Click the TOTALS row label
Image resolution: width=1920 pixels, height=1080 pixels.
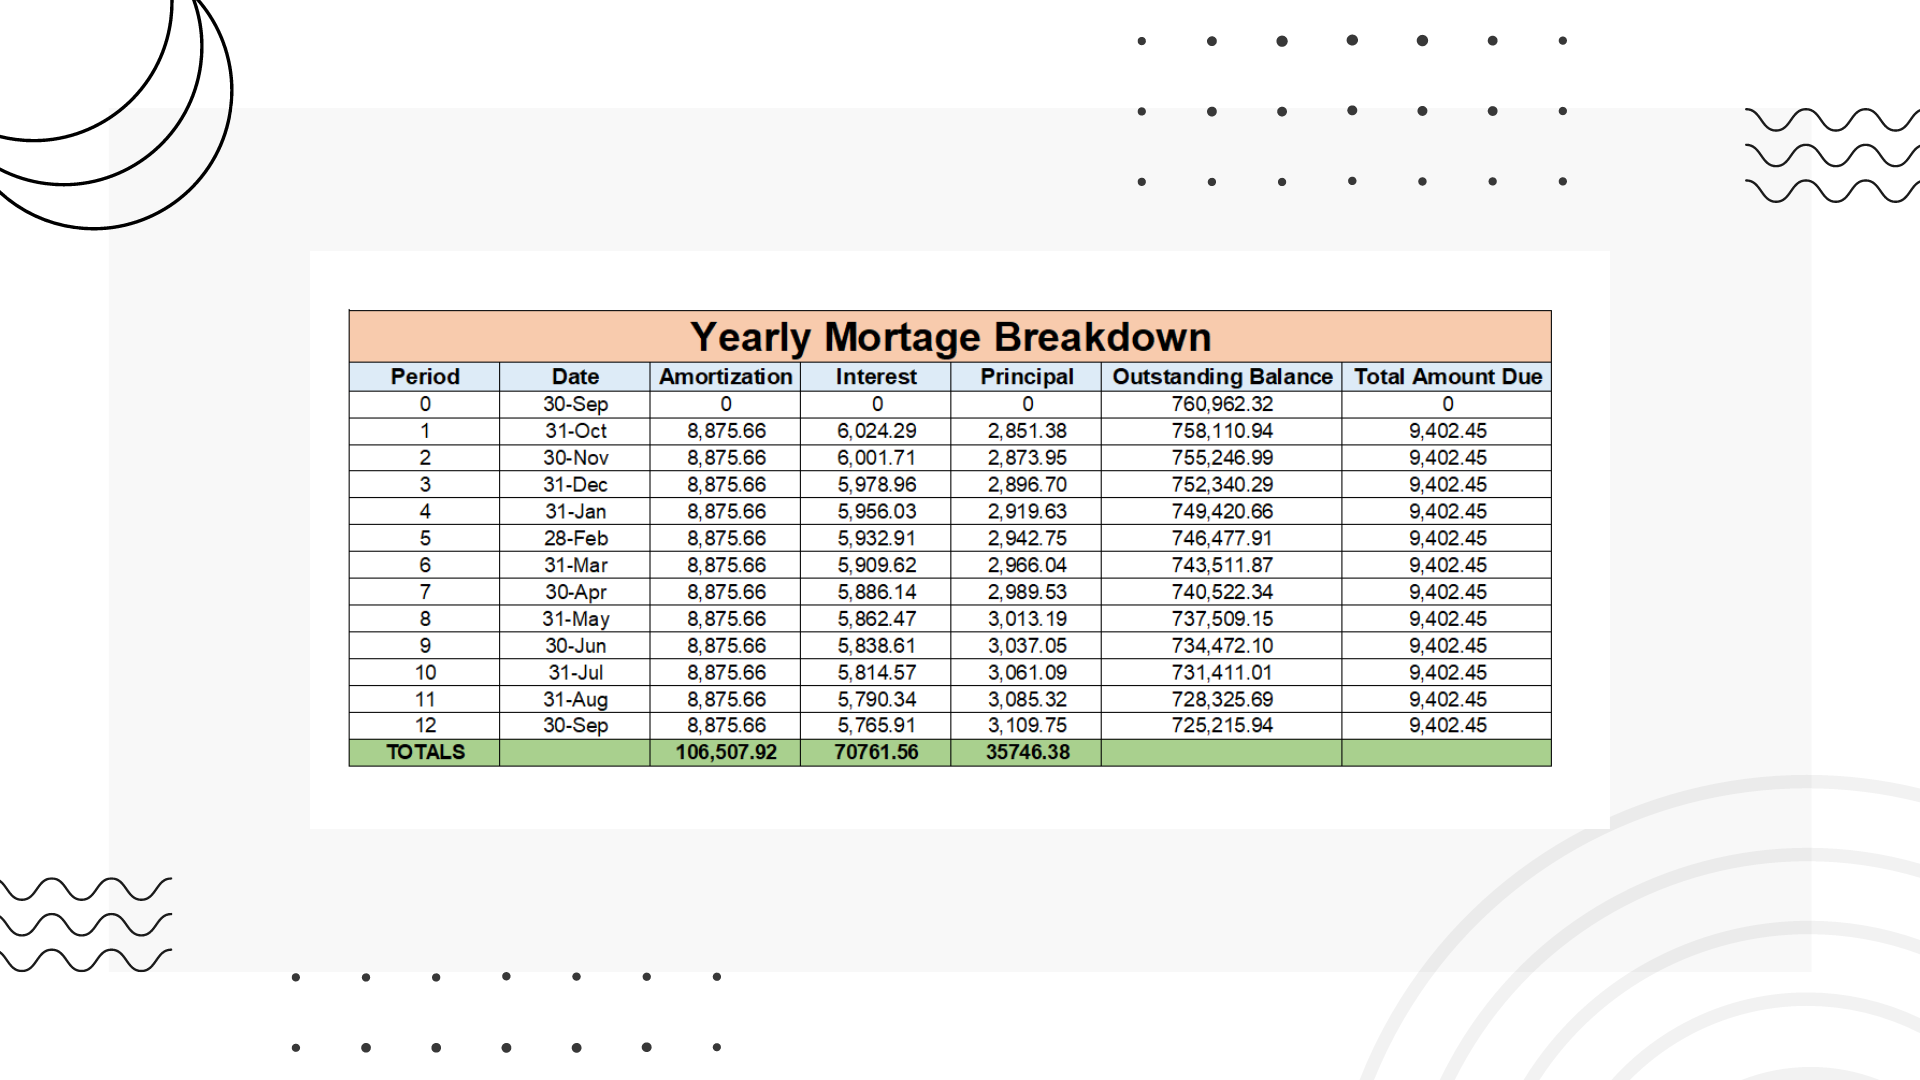pos(425,752)
